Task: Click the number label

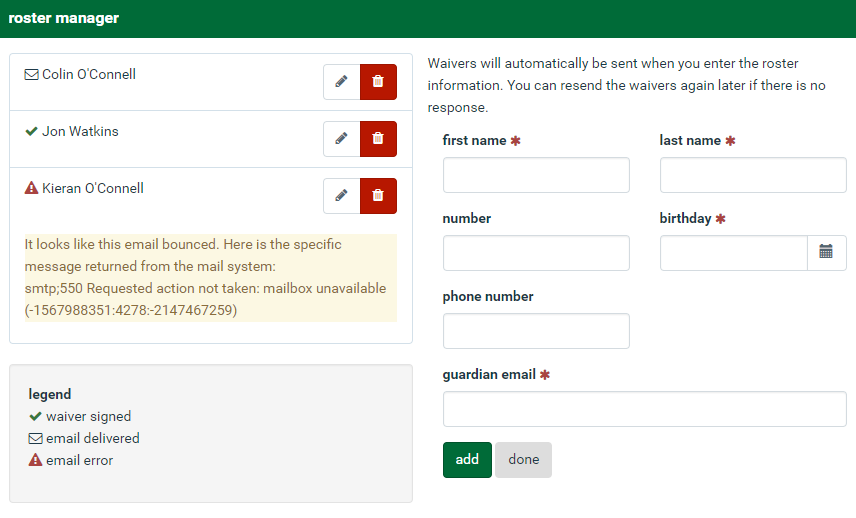Action: tap(467, 218)
